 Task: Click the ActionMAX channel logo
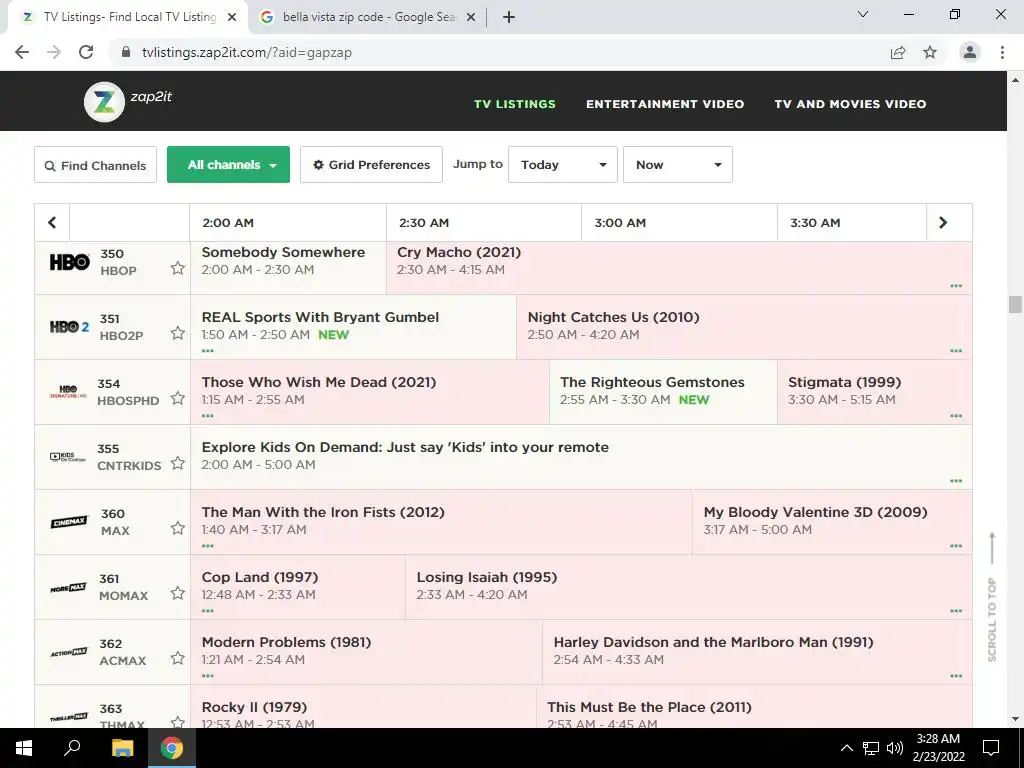tap(69, 652)
